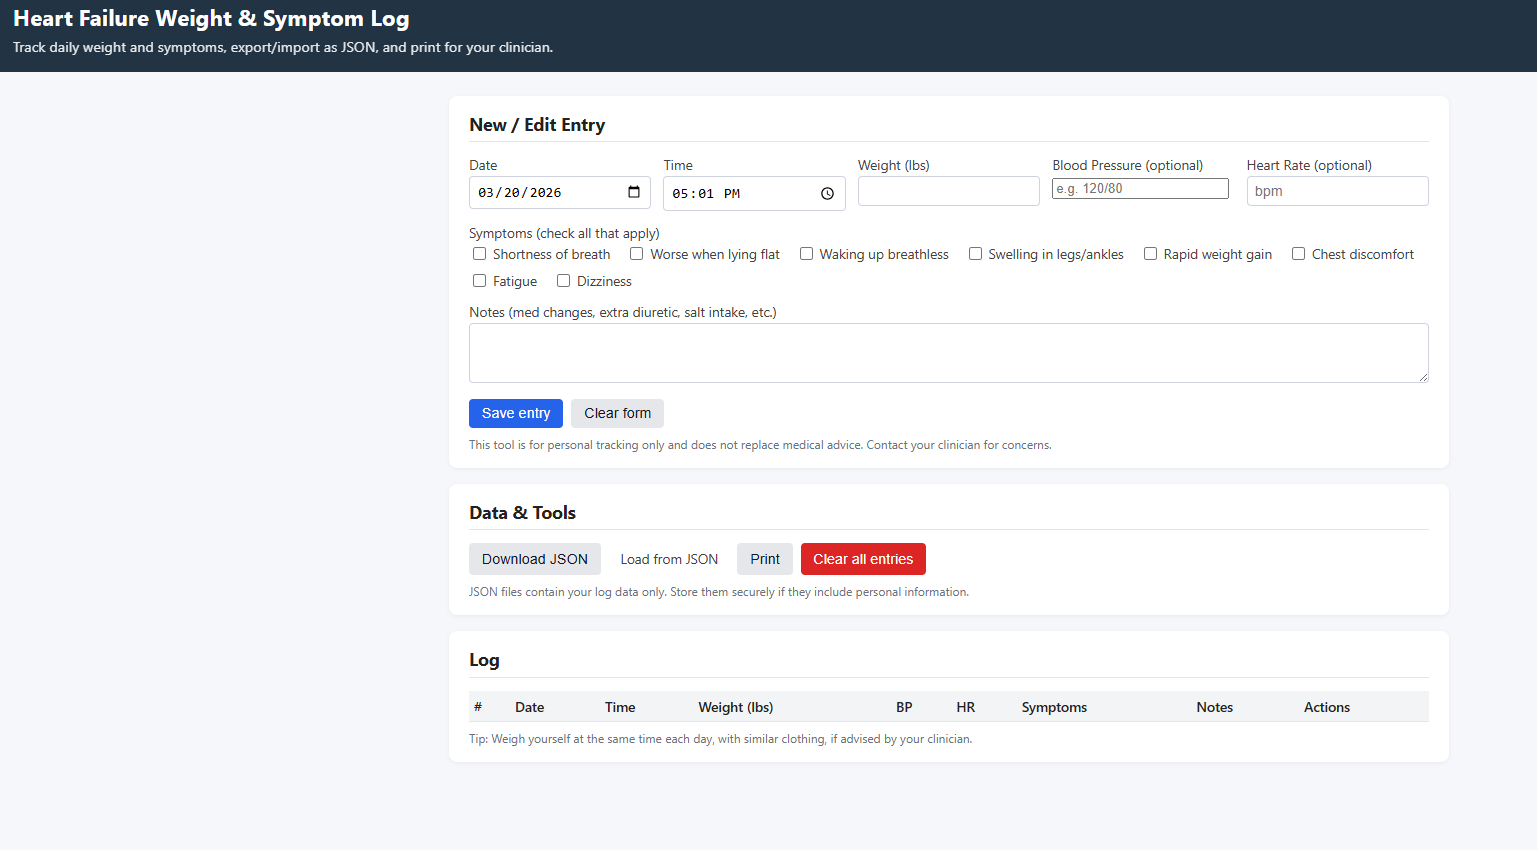1537x850 pixels.
Task: Enable Swelling in legs/ankles checkbox
Action: point(975,254)
